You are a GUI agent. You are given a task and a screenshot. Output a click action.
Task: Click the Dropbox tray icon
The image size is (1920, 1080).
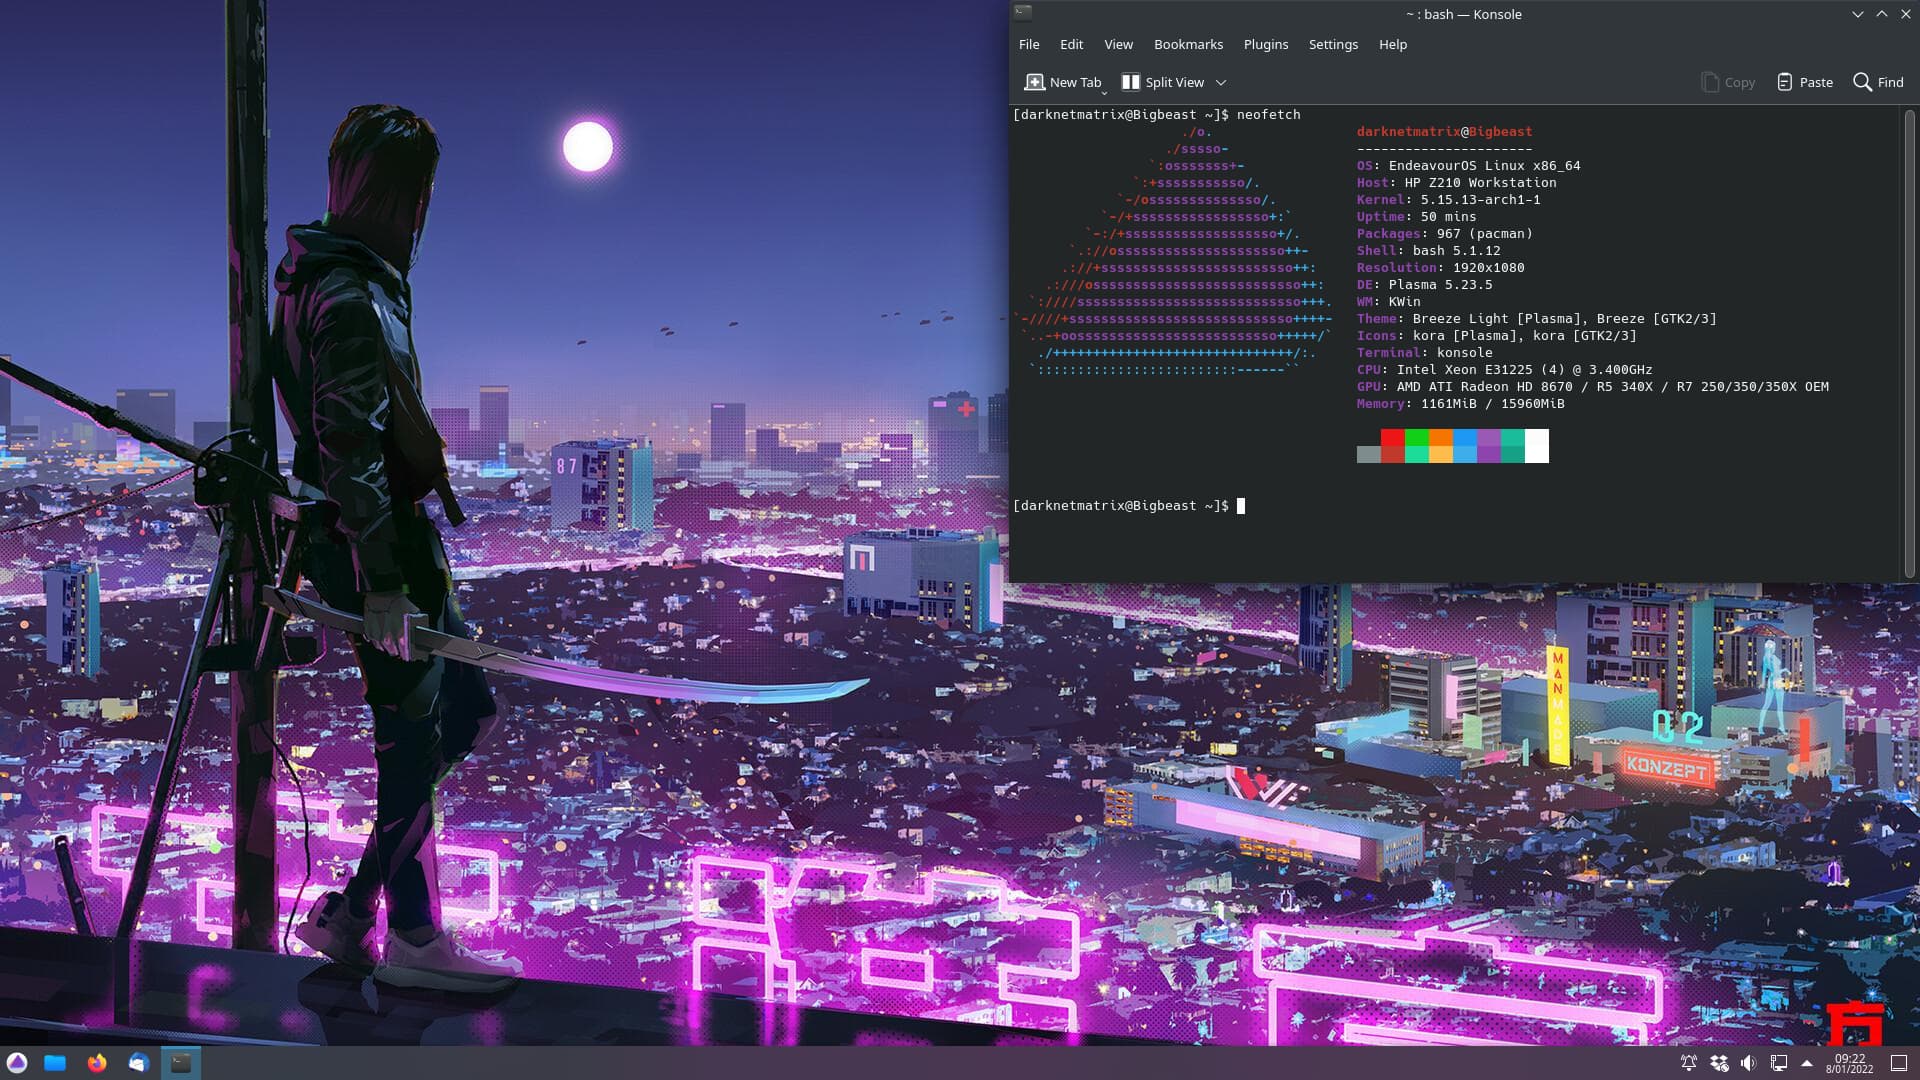click(1719, 1063)
